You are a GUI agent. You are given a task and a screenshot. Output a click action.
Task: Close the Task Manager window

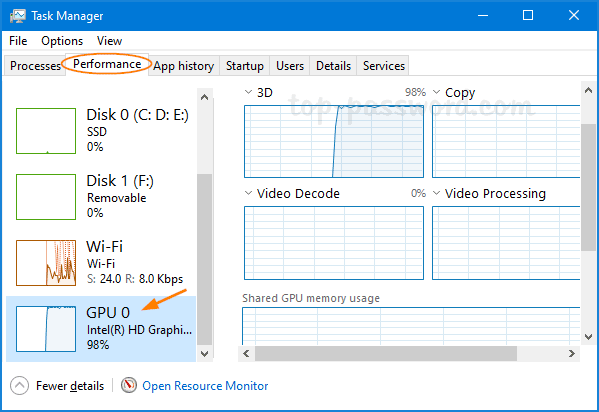click(574, 16)
